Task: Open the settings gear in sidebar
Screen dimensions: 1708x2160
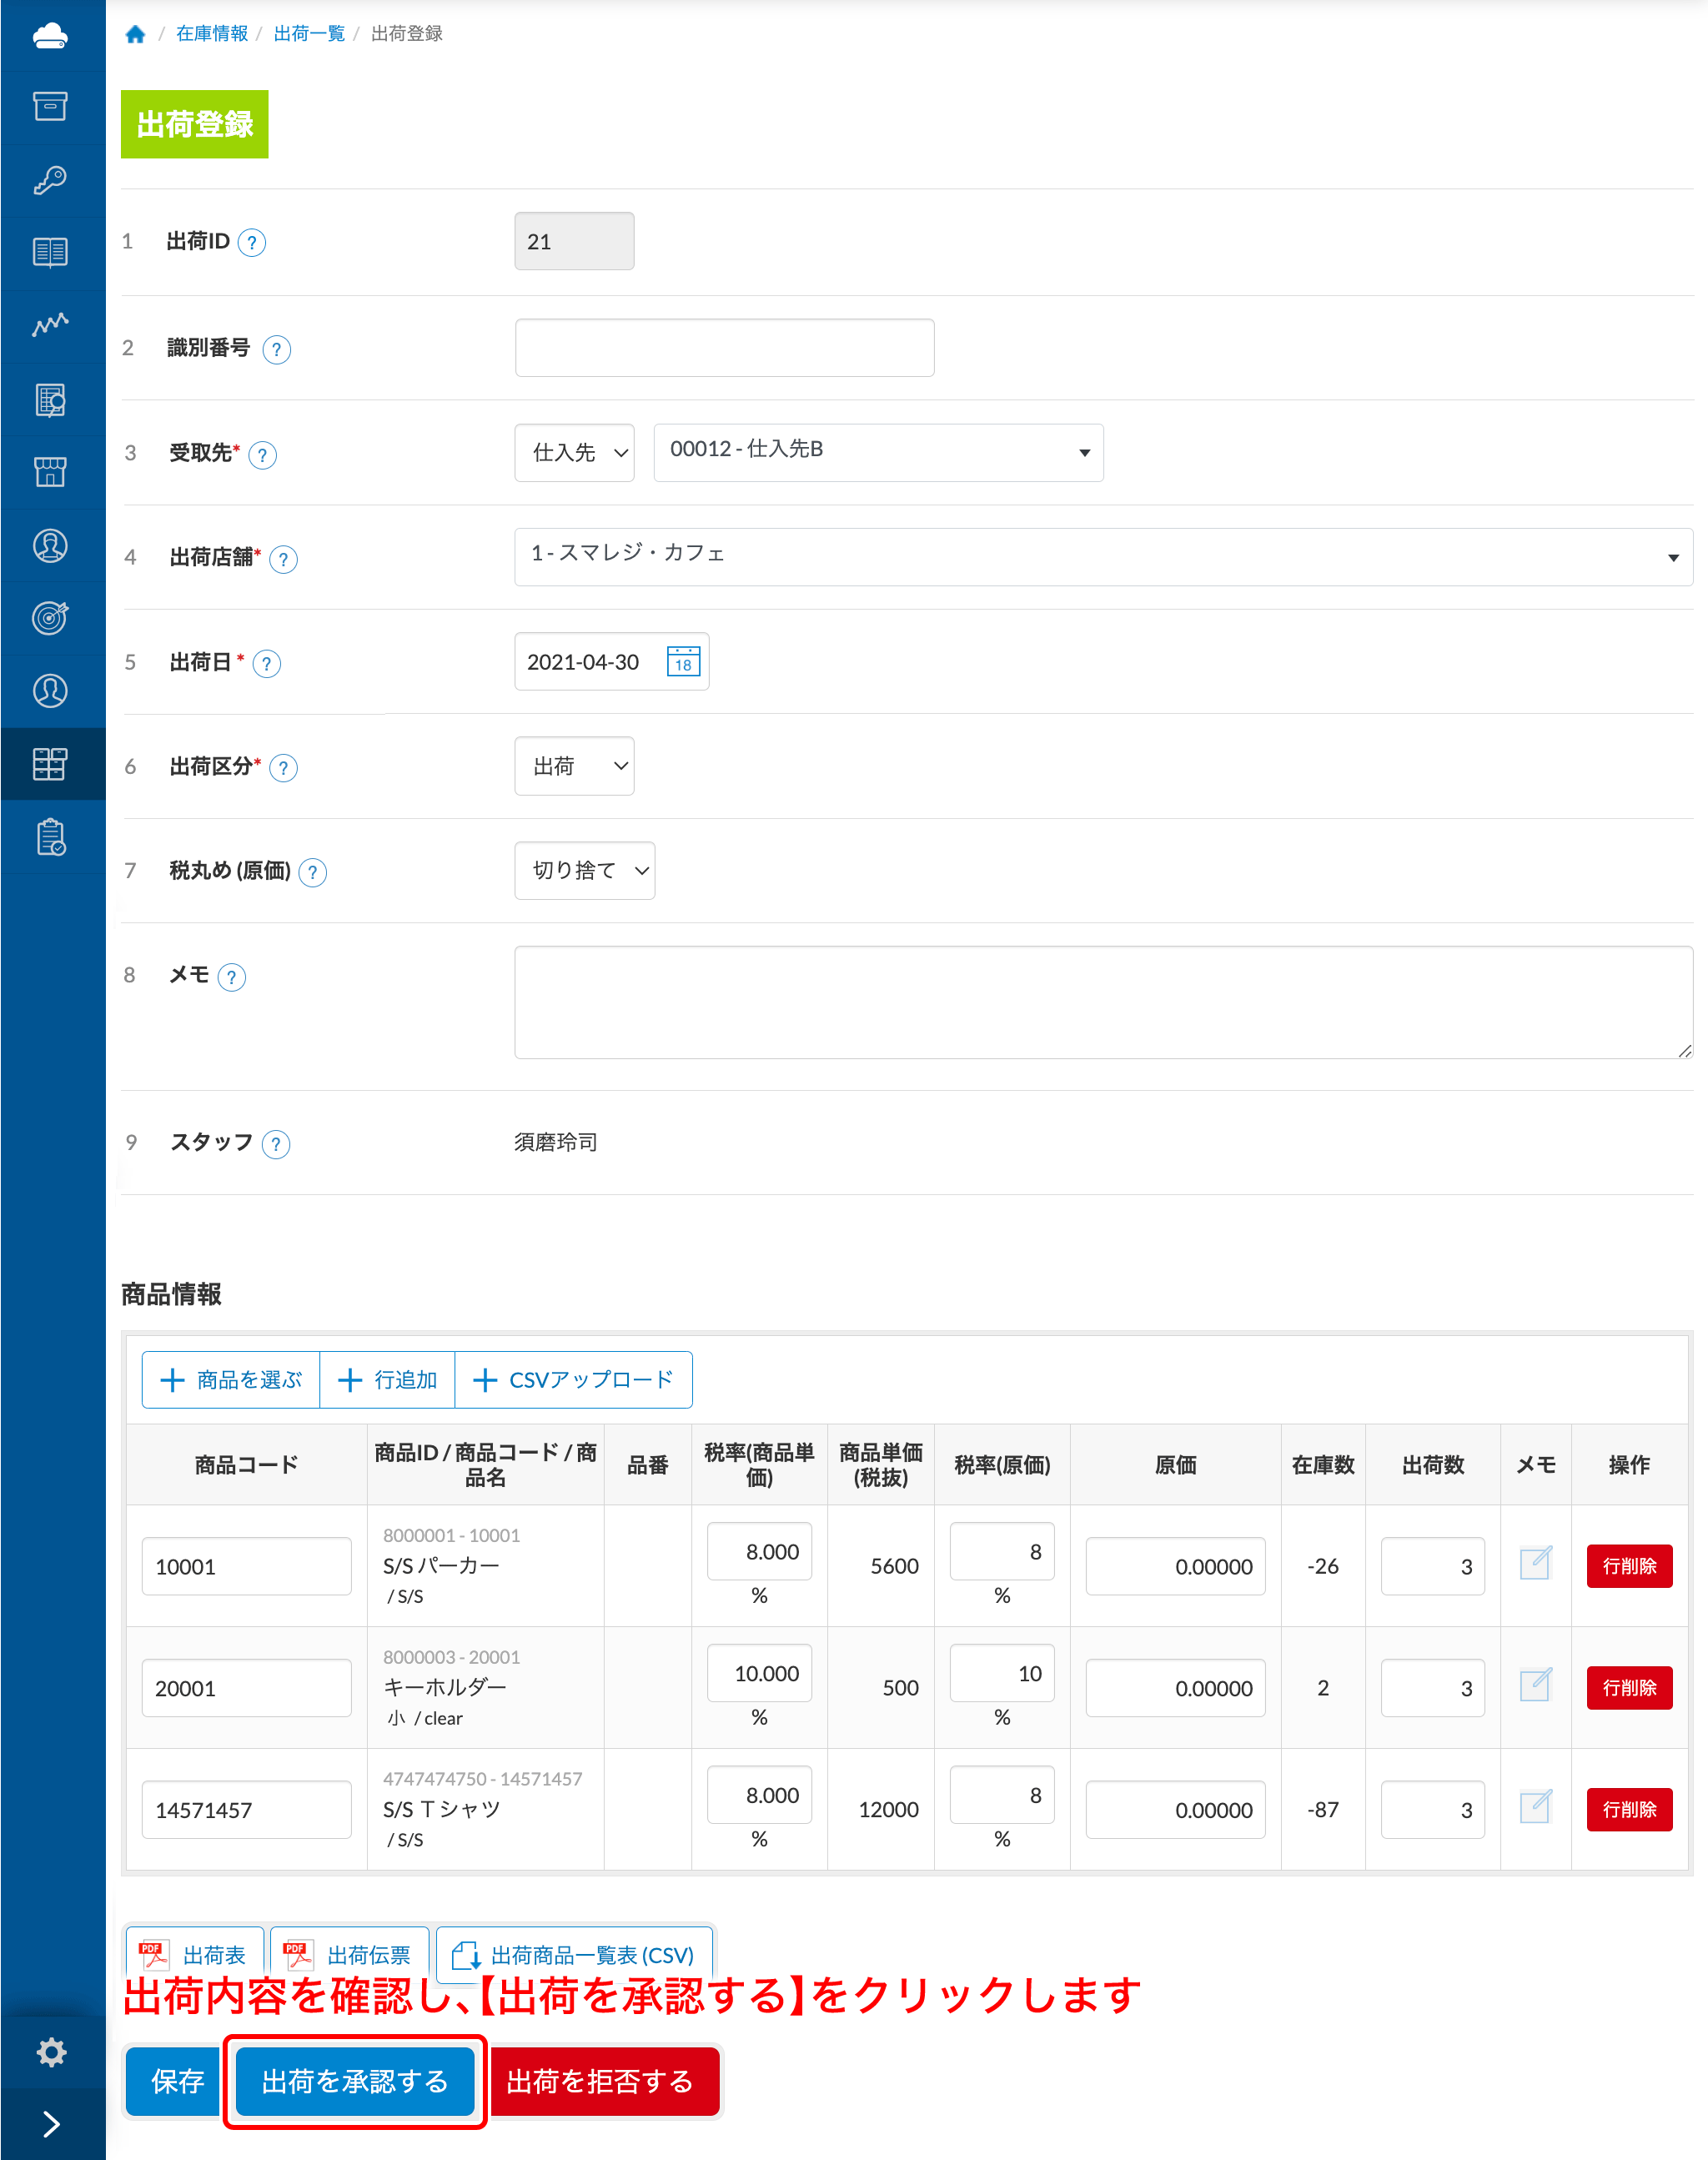Action: click(x=51, y=2052)
